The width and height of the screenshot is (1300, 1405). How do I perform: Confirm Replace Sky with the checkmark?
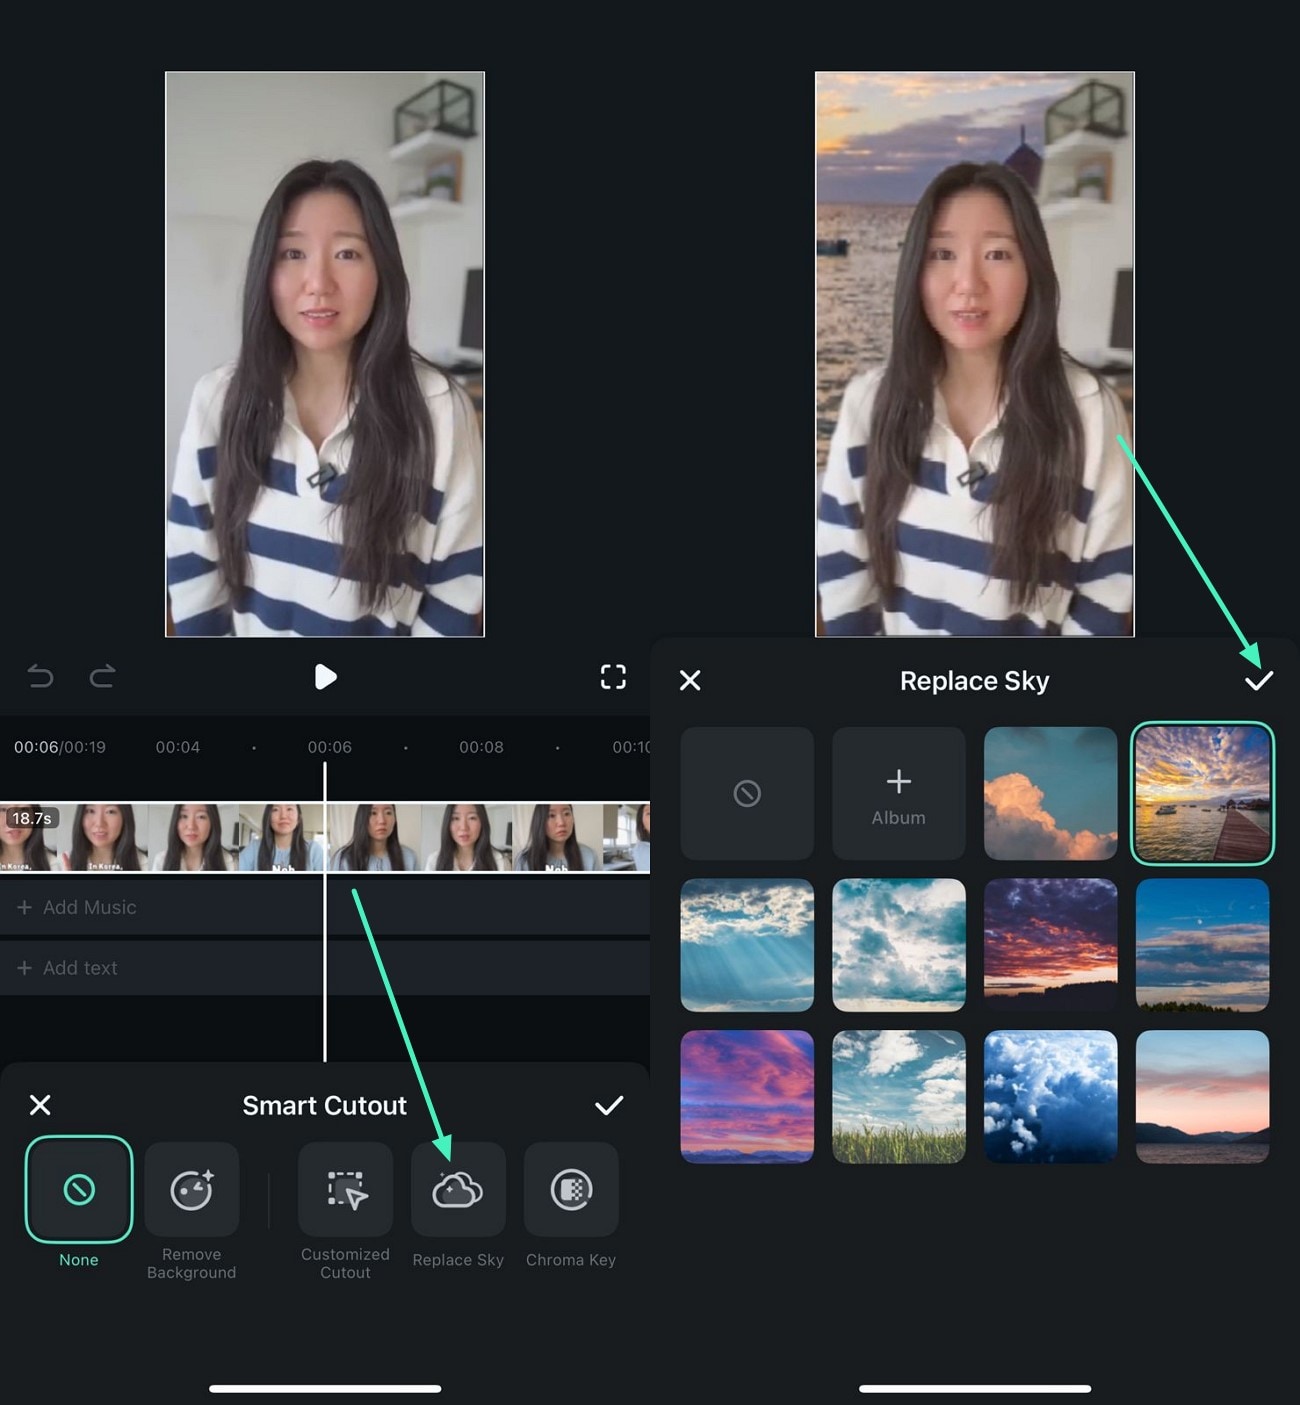(x=1259, y=681)
